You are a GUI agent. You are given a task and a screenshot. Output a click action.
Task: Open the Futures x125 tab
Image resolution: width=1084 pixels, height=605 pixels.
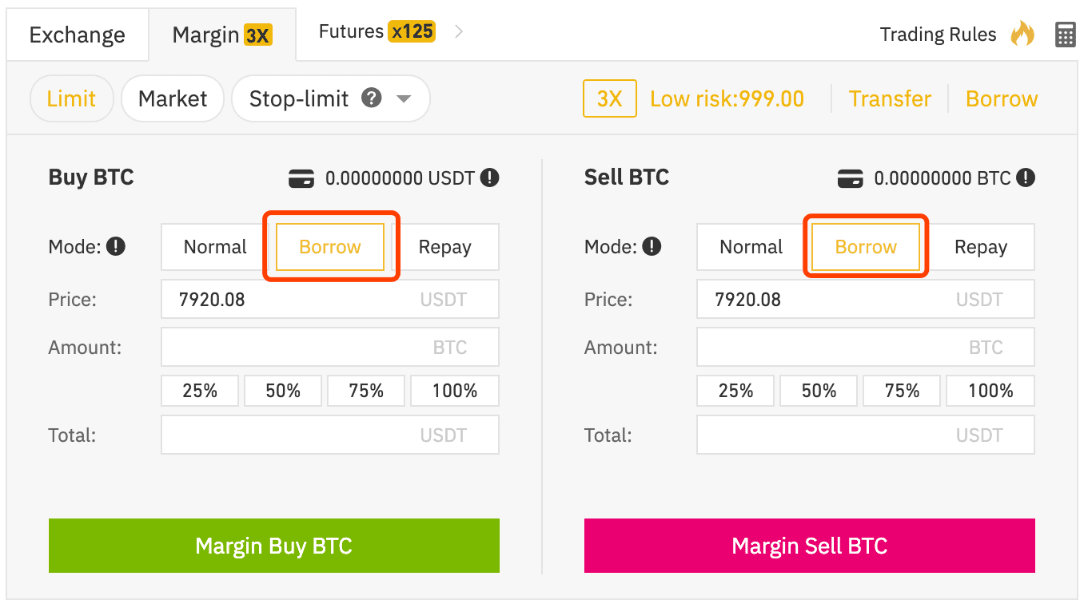pos(375,31)
